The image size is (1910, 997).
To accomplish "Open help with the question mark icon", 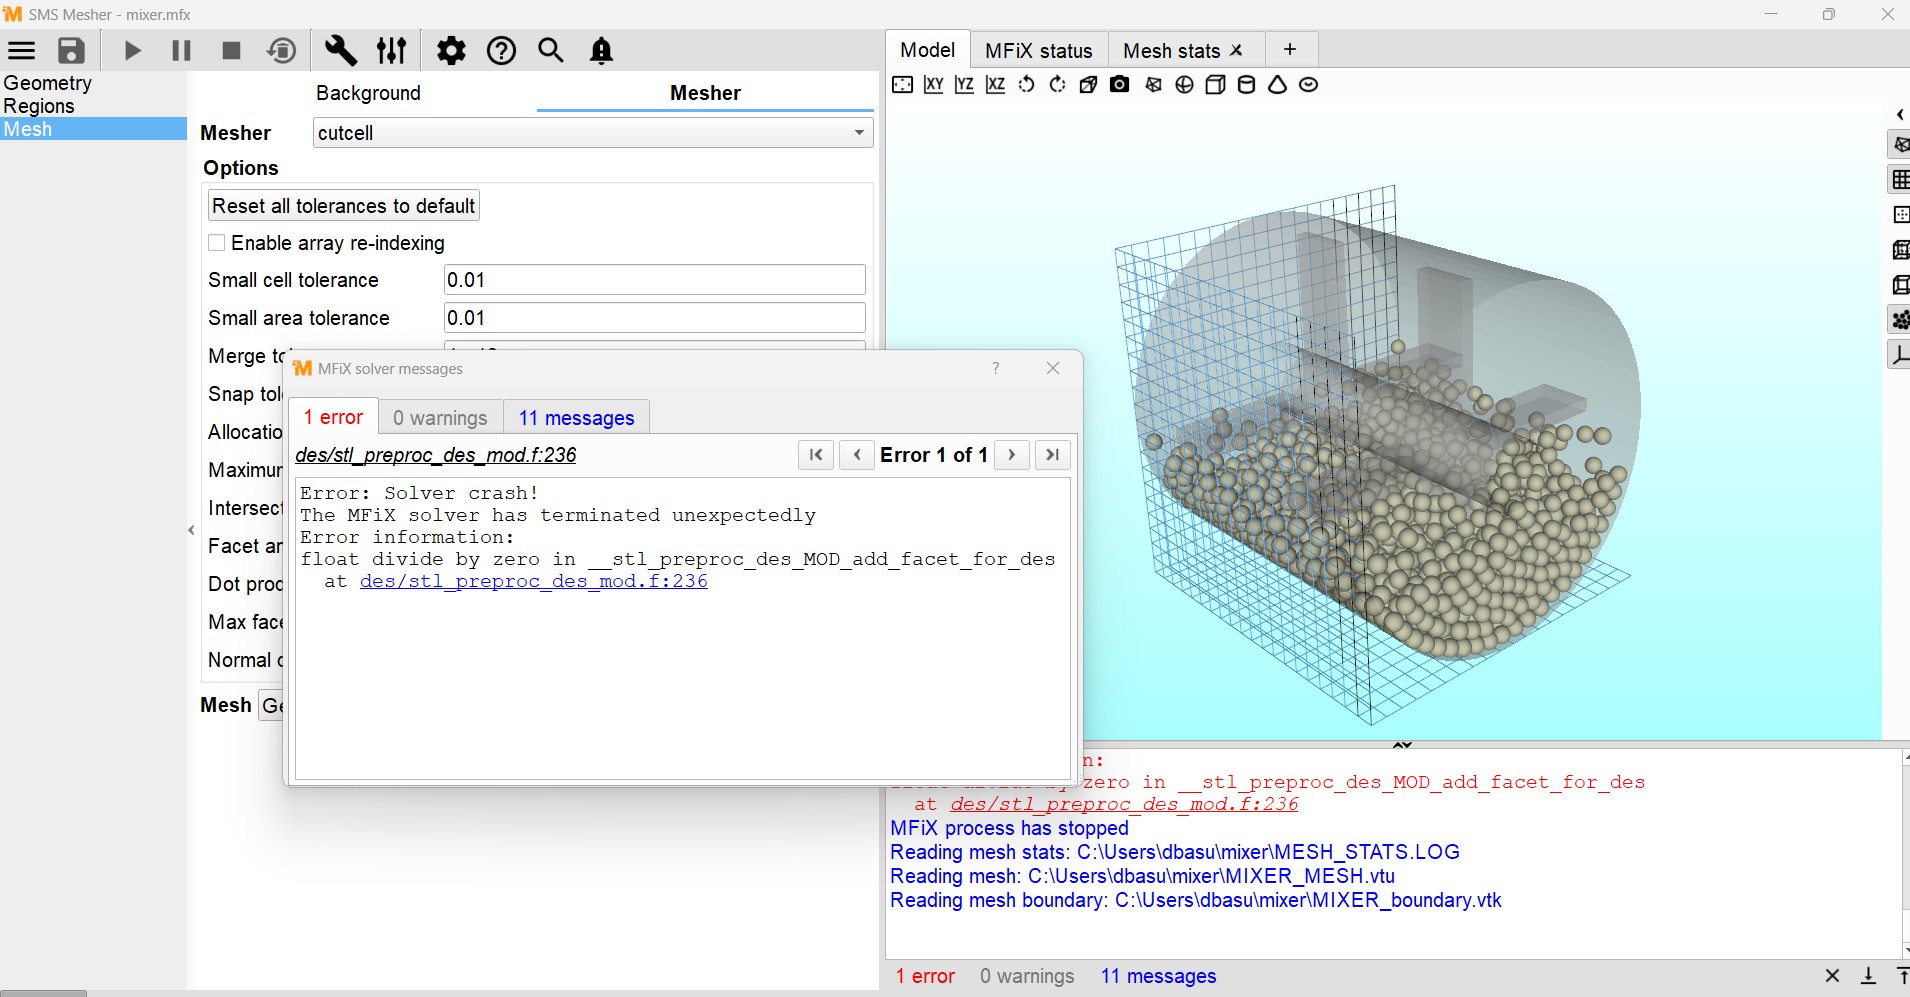I will pyautogui.click(x=501, y=51).
